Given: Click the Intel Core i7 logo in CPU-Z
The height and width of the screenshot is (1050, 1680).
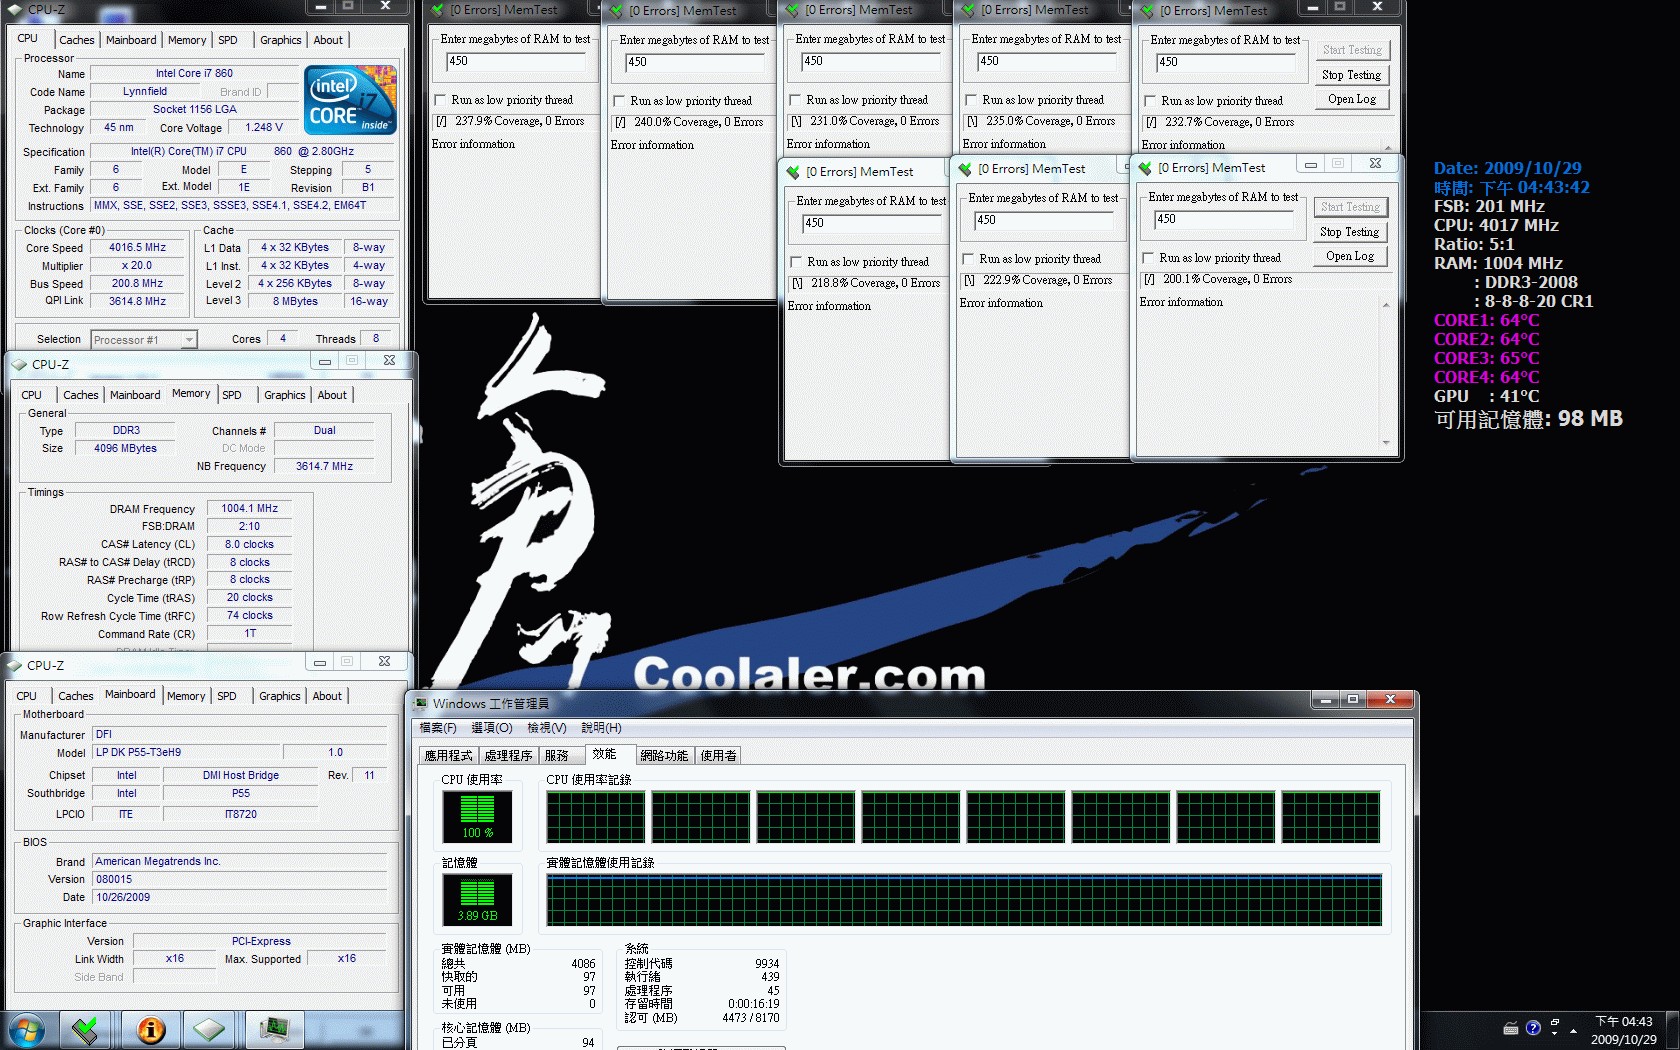Looking at the screenshot, I should pyautogui.click(x=350, y=100).
